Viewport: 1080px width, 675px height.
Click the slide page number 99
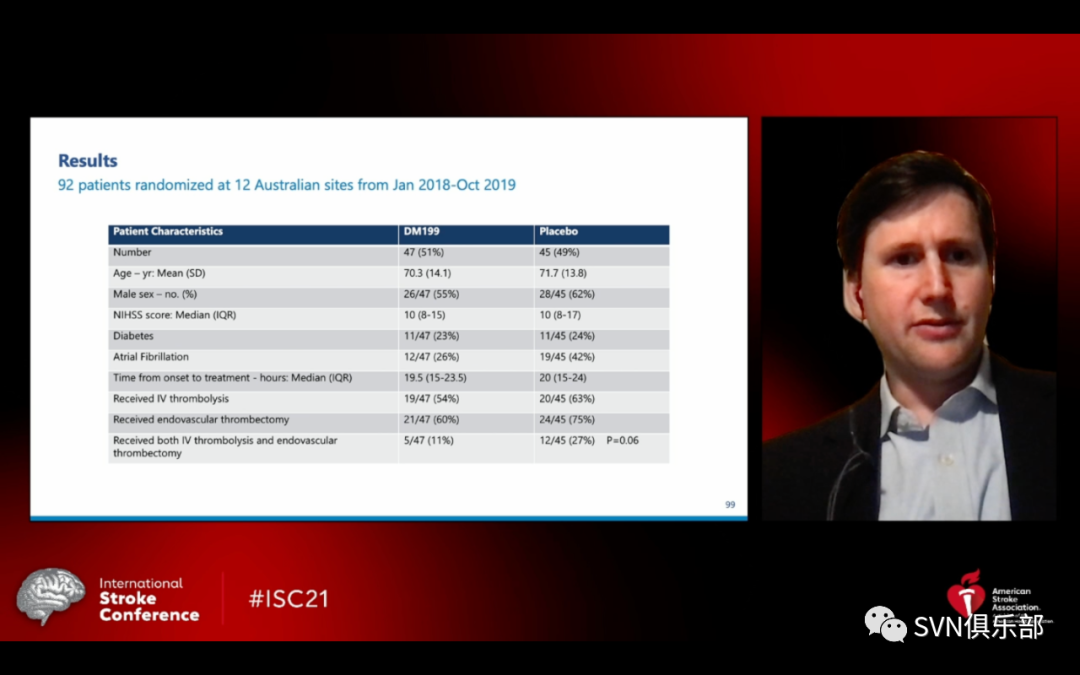point(730,505)
